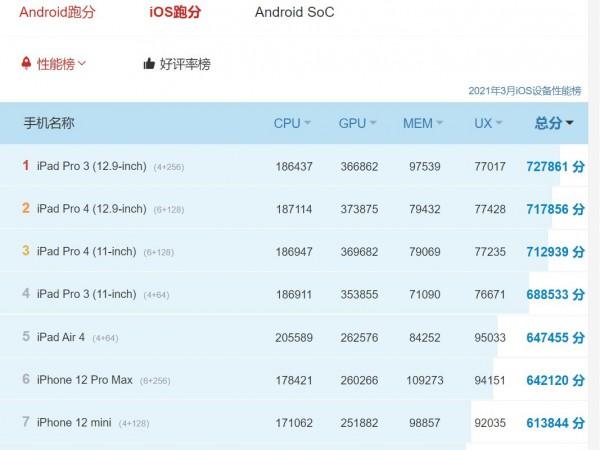Click UX value 95033
The height and width of the screenshot is (450, 600).
click(490, 338)
